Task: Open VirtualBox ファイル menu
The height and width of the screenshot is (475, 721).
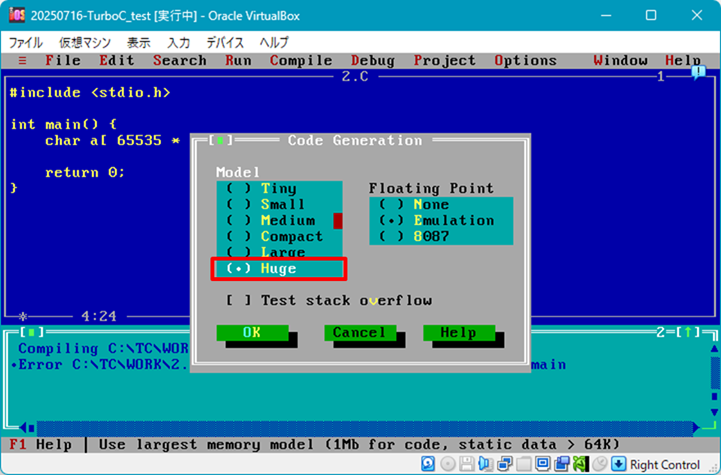Action: [x=26, y=42]
